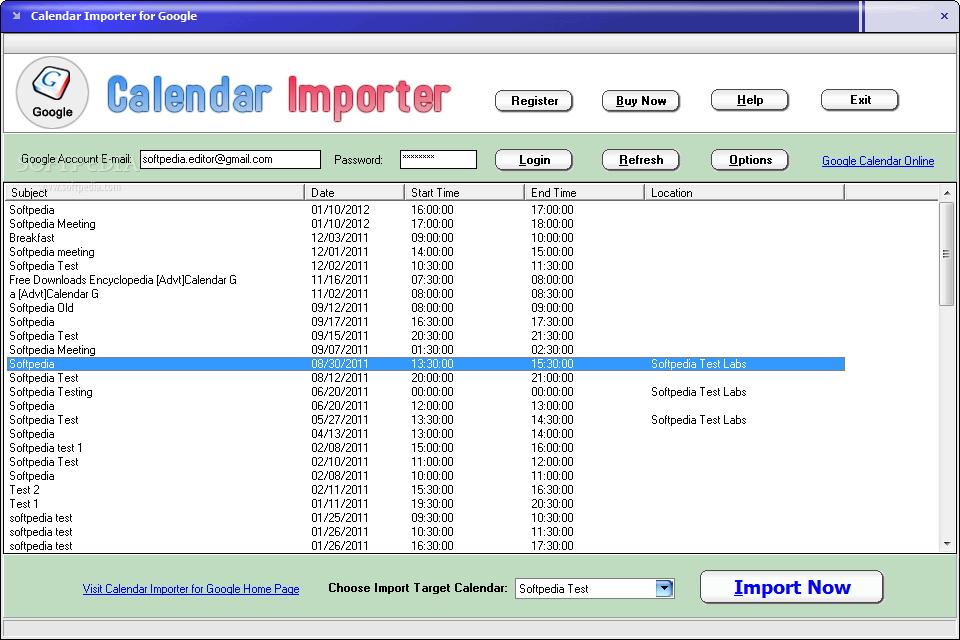Select the Free Downloads Encyclopedia event row

click(426, 280)
